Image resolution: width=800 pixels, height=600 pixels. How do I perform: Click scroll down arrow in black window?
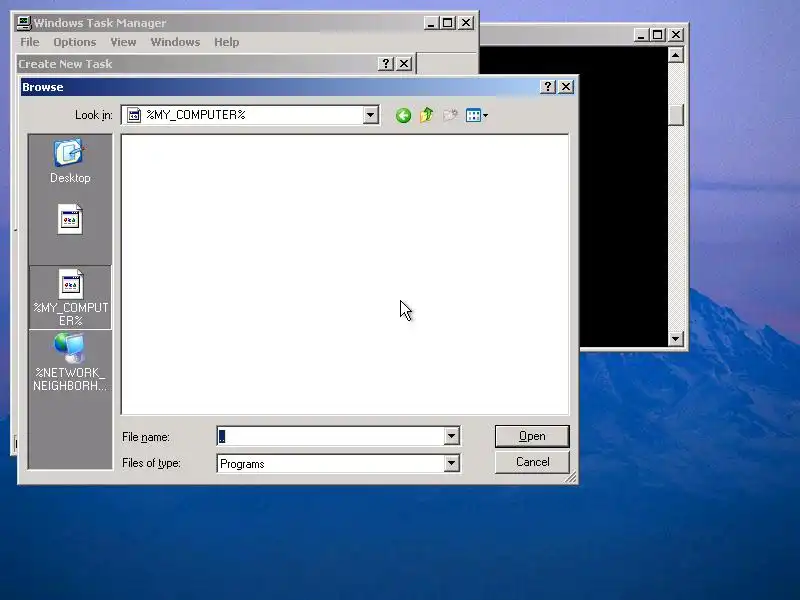(x=676, y=338)
